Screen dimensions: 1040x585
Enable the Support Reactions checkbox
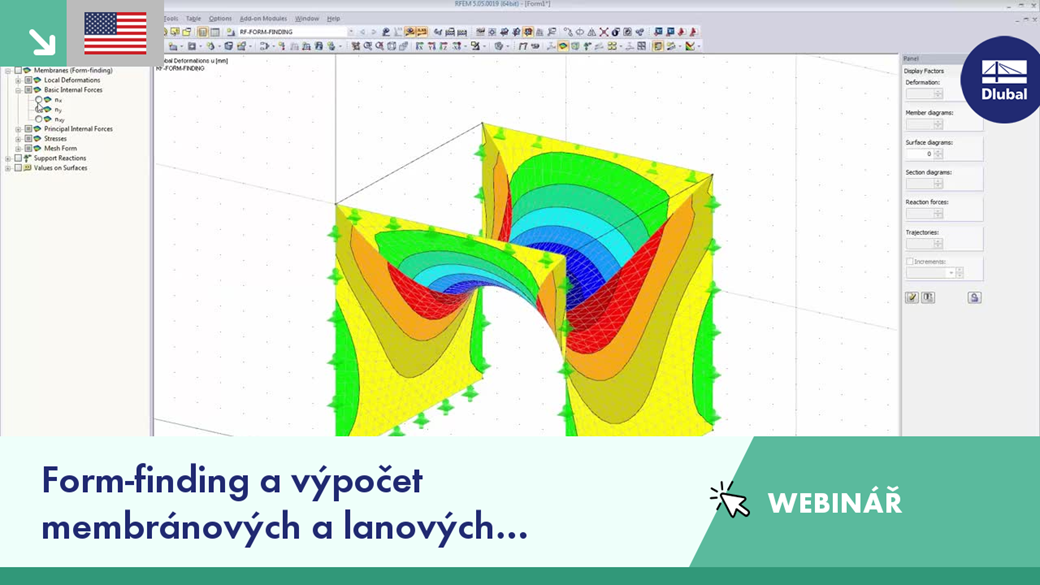[x=18, y=159]
